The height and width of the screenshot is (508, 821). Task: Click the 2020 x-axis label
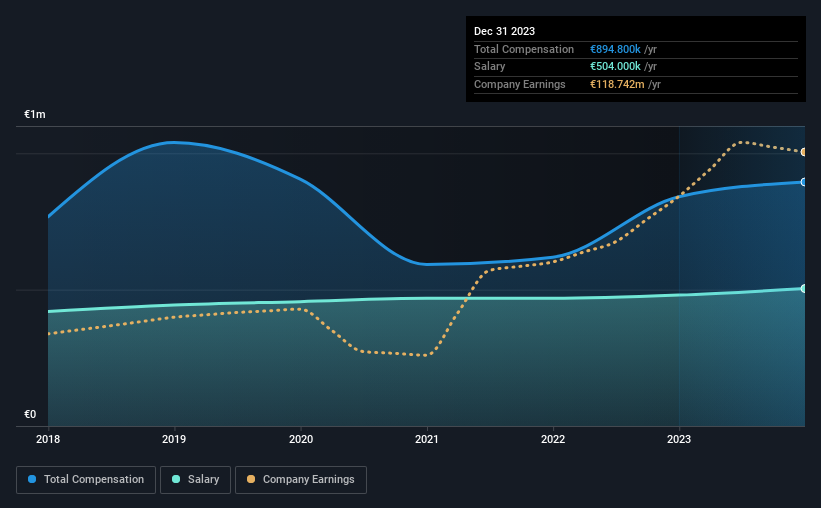pos(301,439)
